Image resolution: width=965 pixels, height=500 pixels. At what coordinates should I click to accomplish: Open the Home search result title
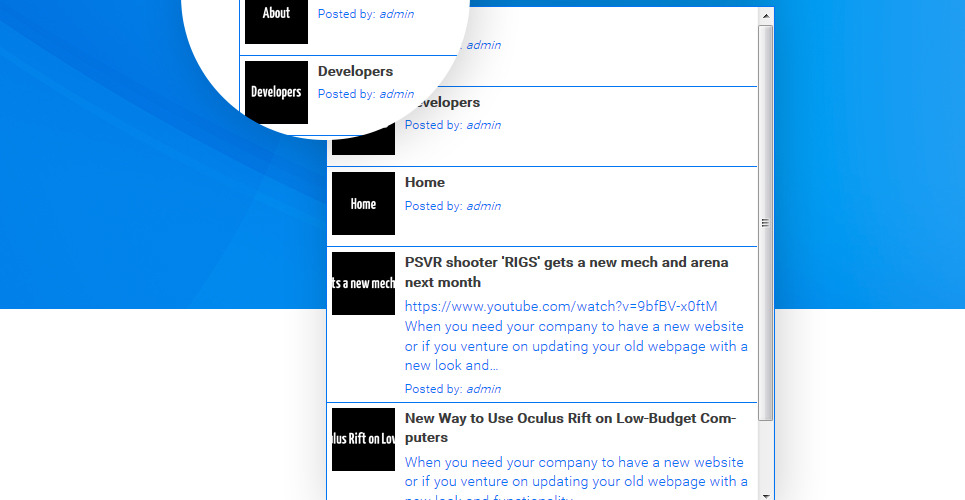(425, 183)
